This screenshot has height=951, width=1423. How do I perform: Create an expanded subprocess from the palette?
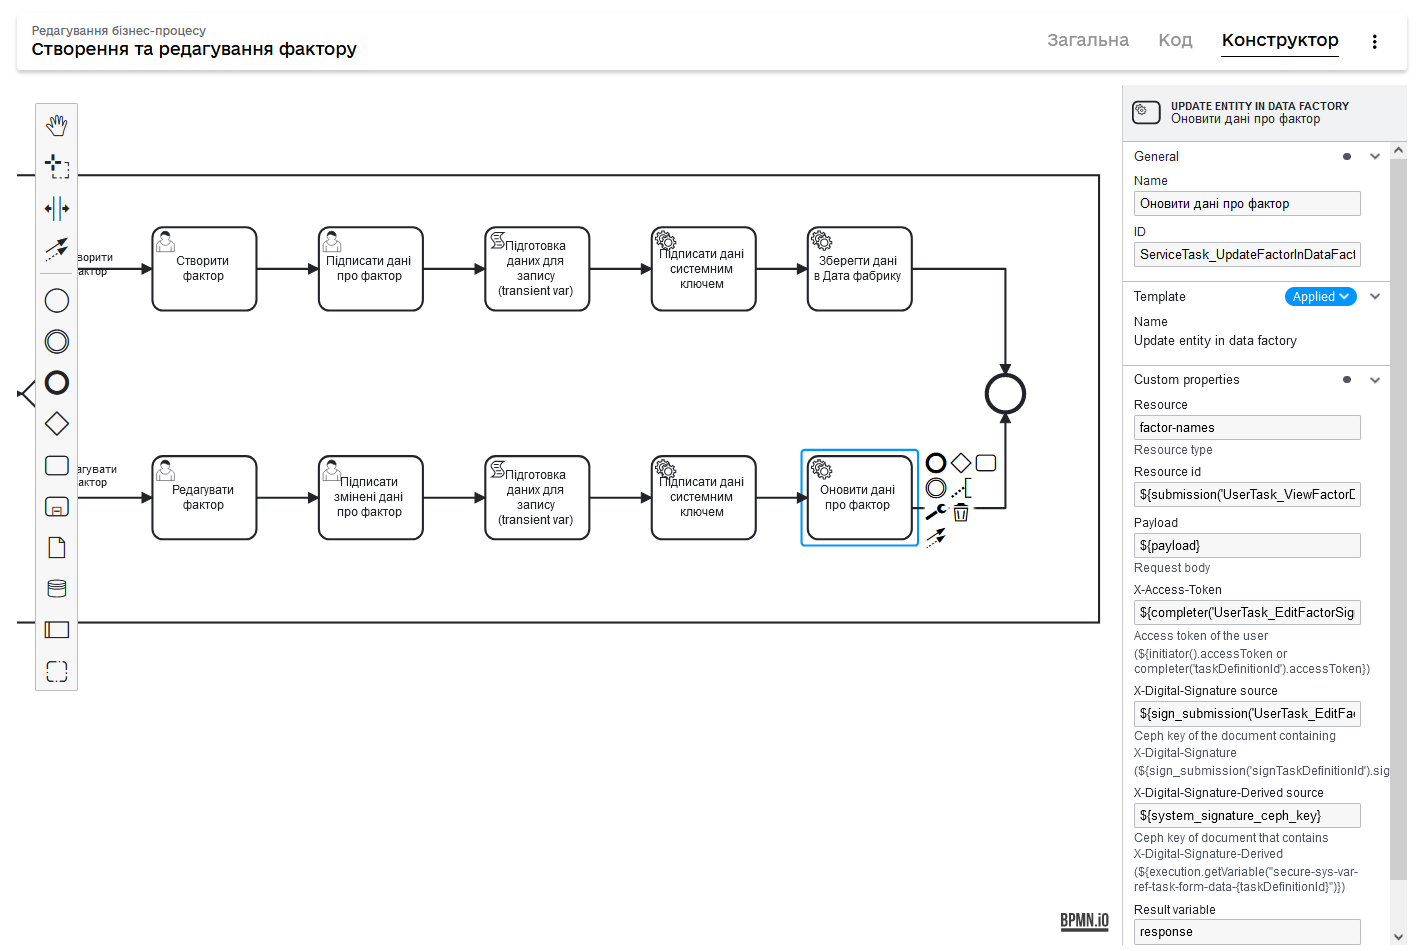[x=57, y=506]
